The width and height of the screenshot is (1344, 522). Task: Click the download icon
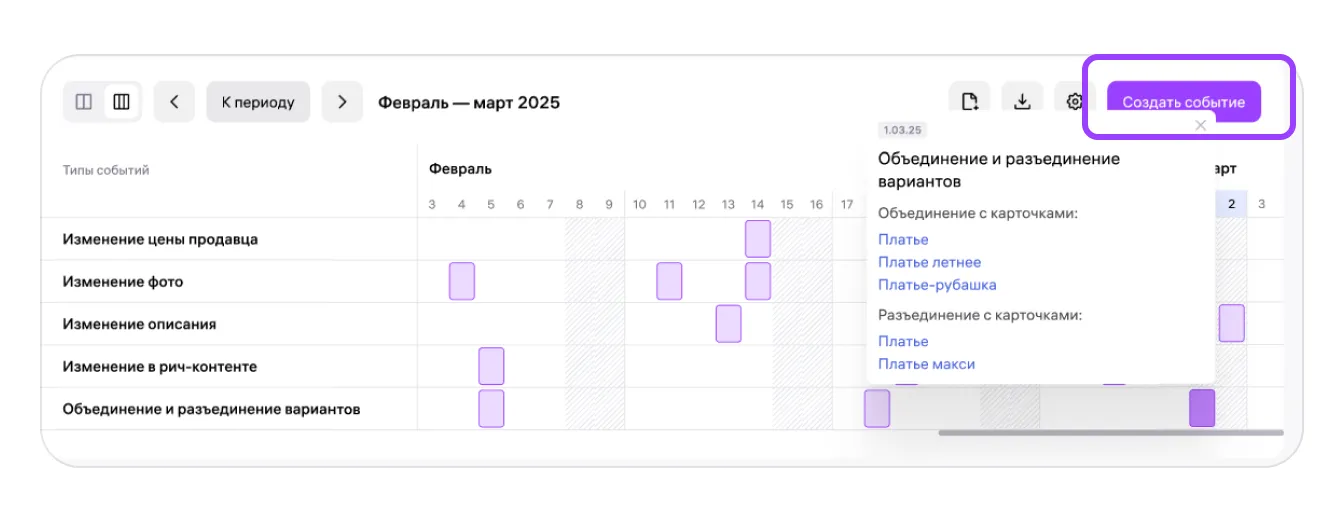click(x=1022, y=102)
